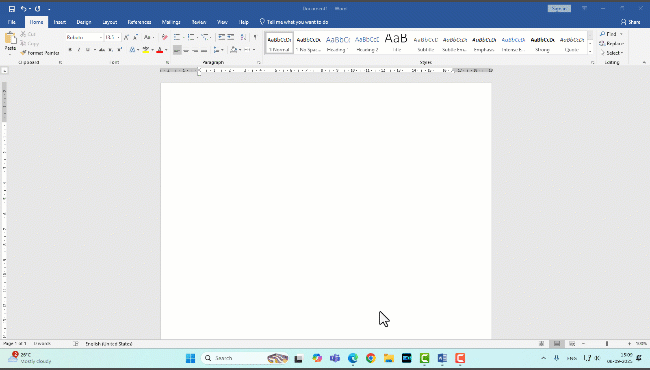Click the Paste clipboard icon
The width and height of the screenshot is (650, 370).
click(x=10, y=38)
